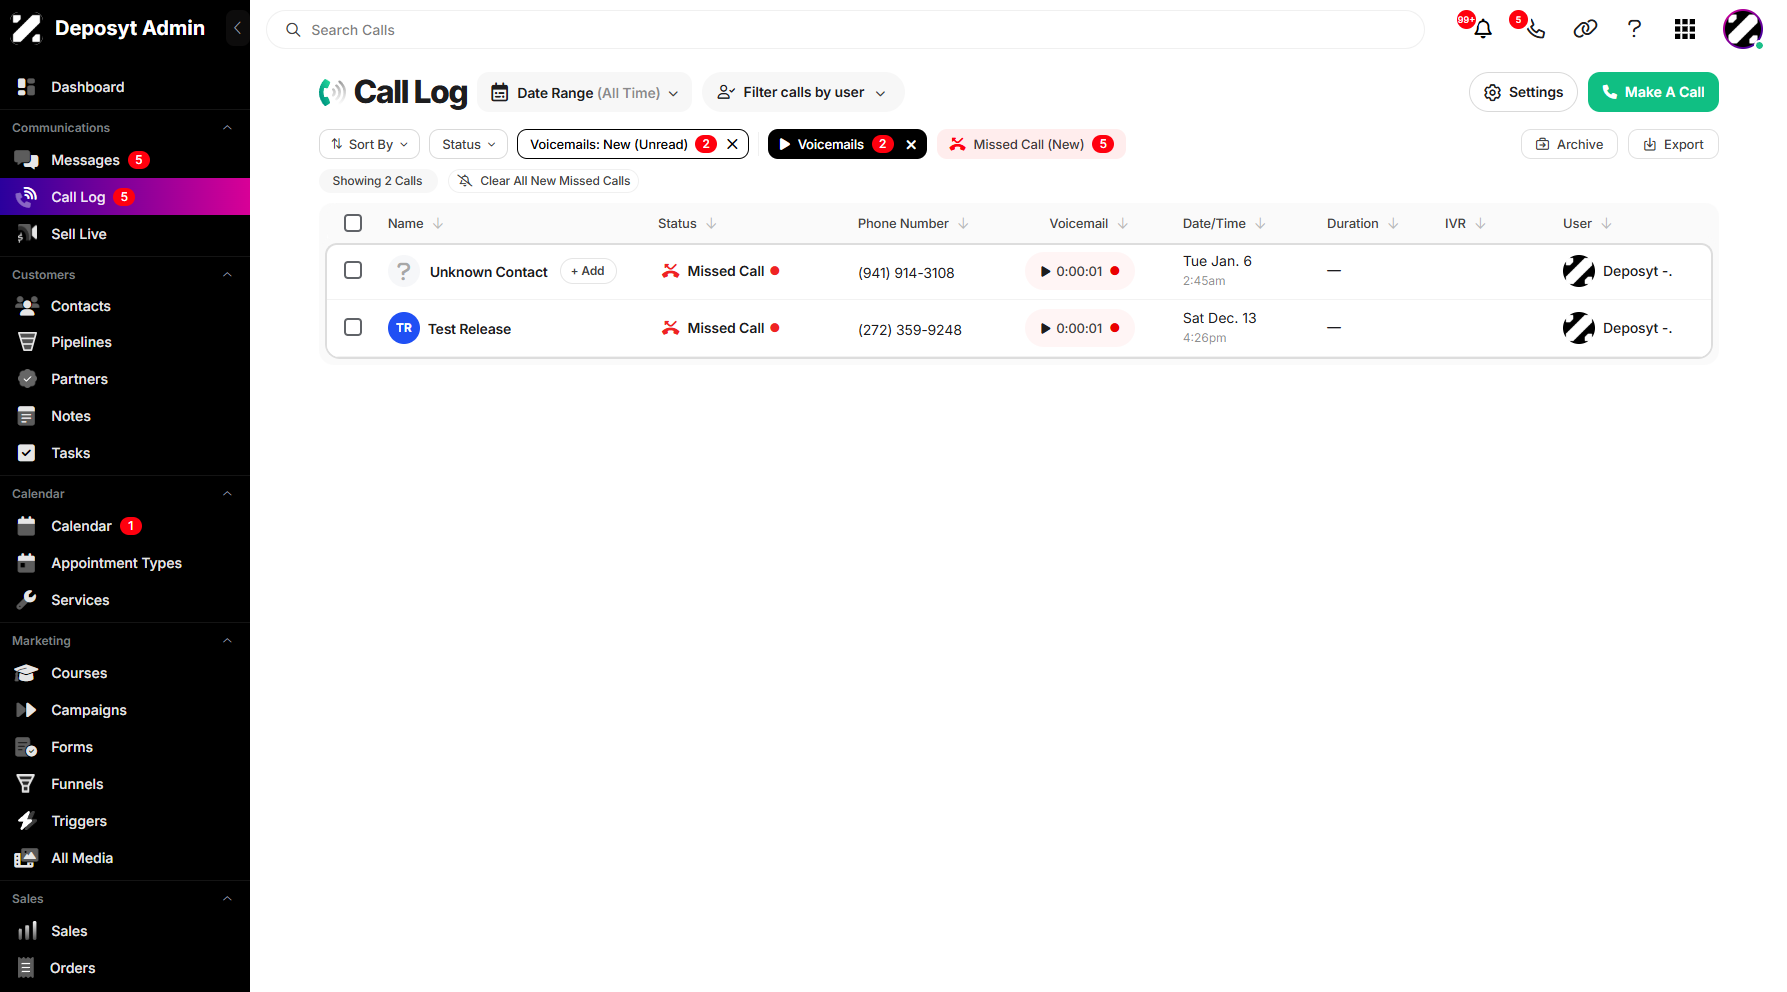This screenshot has width=1787, height=992.
Task: Collapse the Customers sidebar section
Action: click(227, 275)
